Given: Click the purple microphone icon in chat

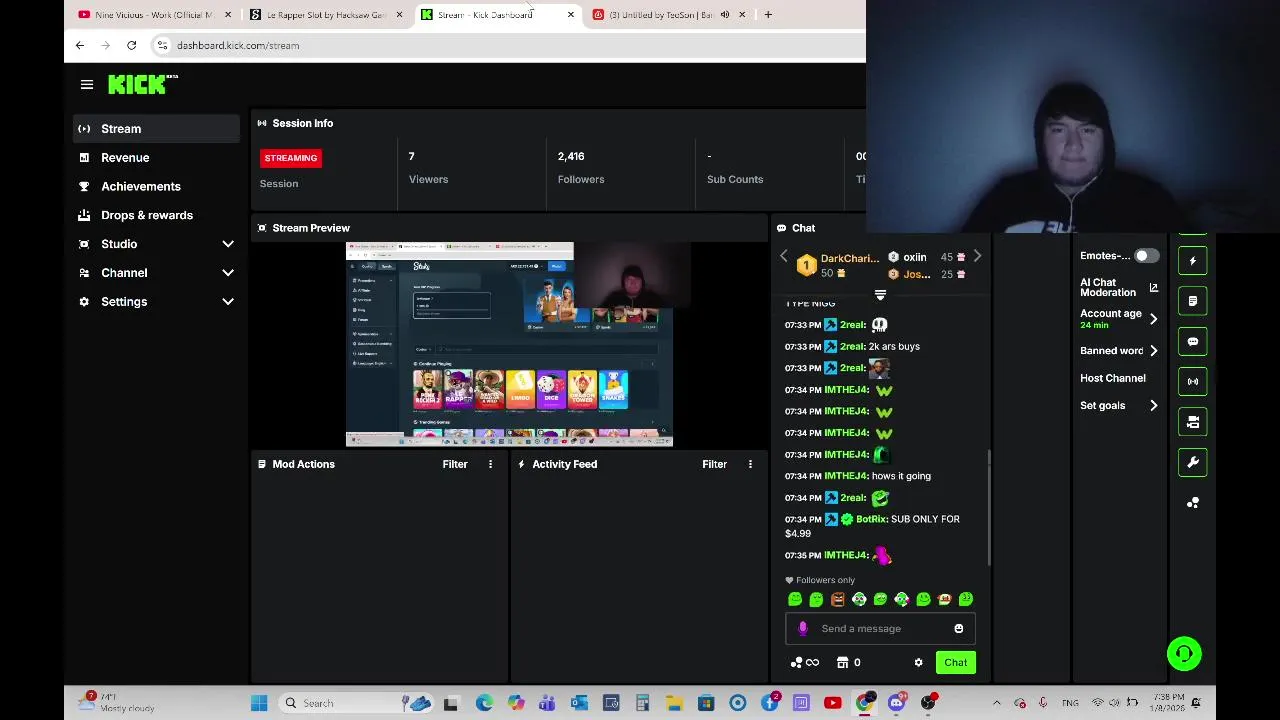Looking at the screenshot, I should tap(803, 629).
